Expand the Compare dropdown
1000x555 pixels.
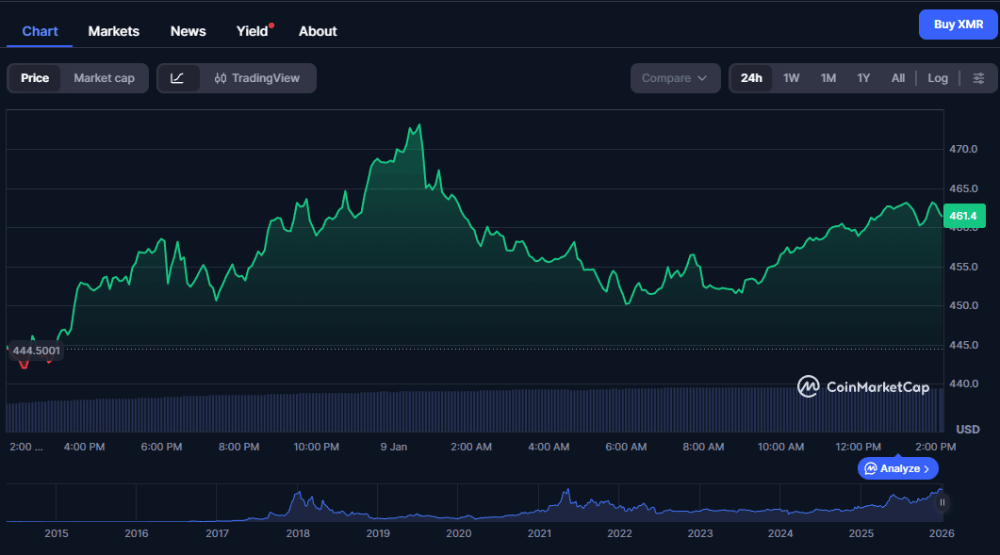(675, 78)
